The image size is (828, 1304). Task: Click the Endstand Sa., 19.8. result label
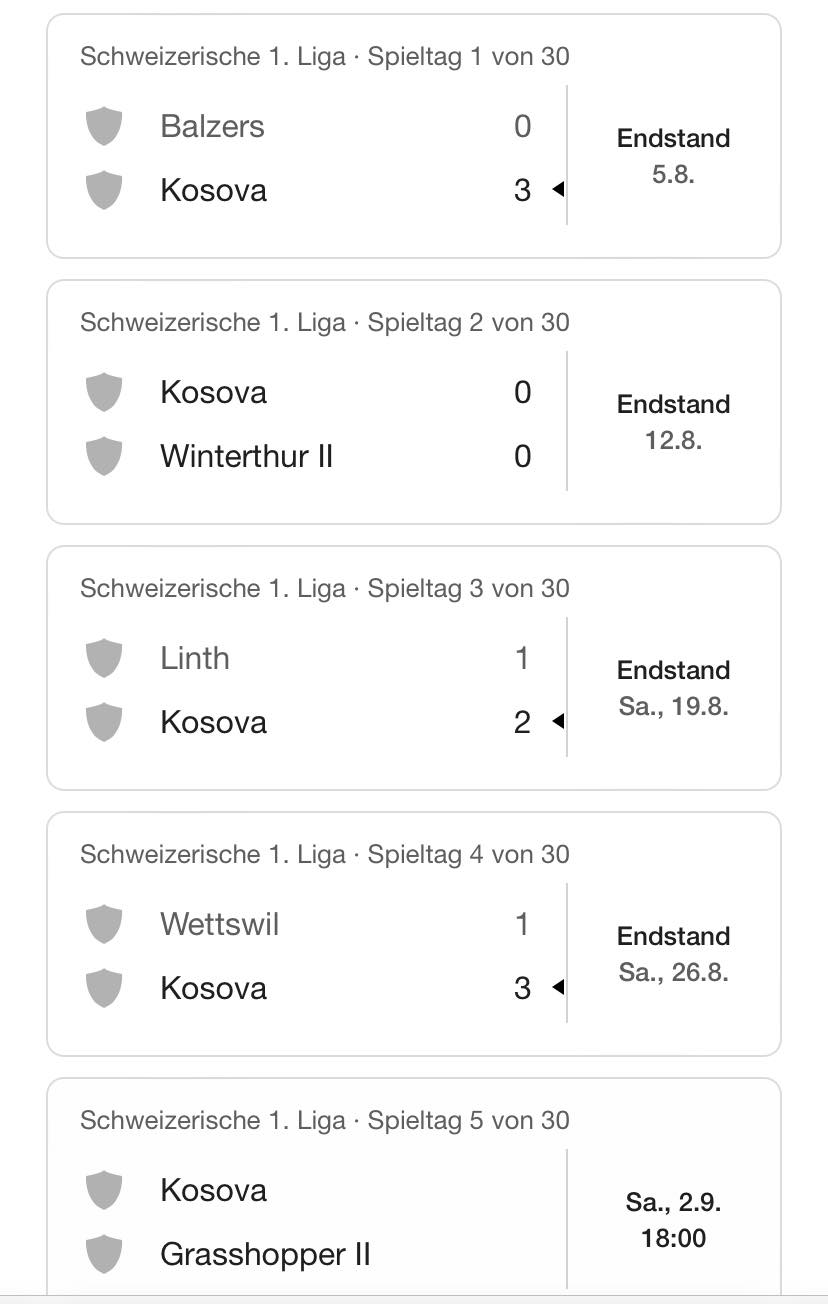[x=673, y=688]
